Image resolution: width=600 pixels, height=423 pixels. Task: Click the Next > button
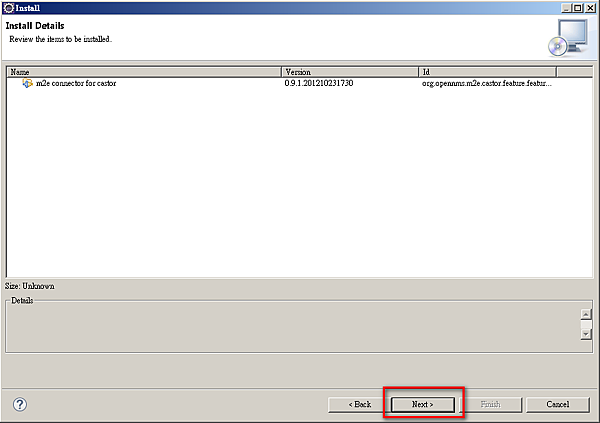tap(423, 404)
